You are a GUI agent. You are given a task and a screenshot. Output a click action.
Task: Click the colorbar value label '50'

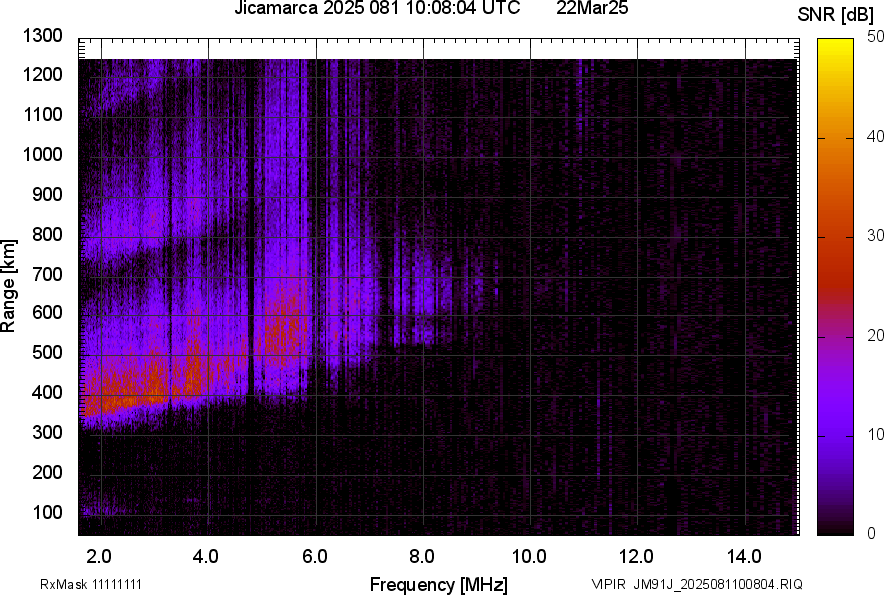[x=875, y=37]
